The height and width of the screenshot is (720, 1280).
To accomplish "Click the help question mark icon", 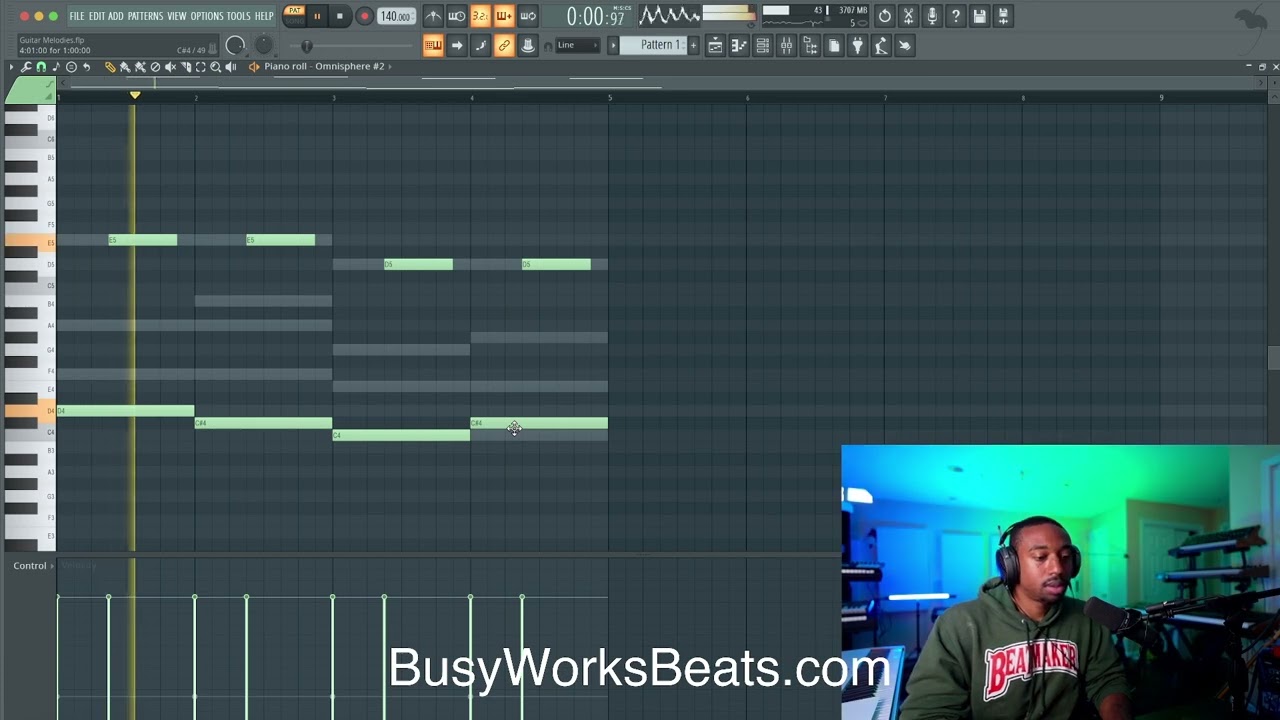I will (956, 16).
